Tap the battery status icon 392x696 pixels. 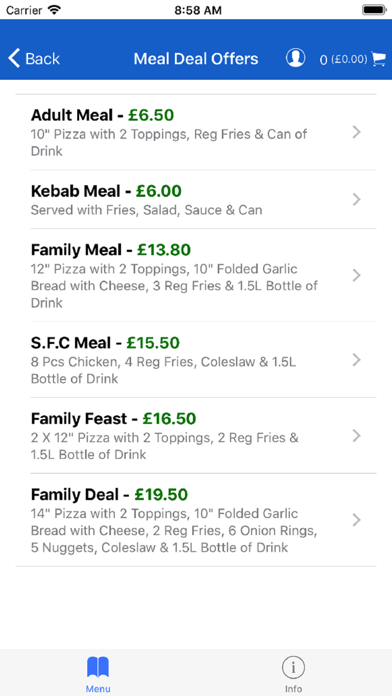click(x=375, y=10)
